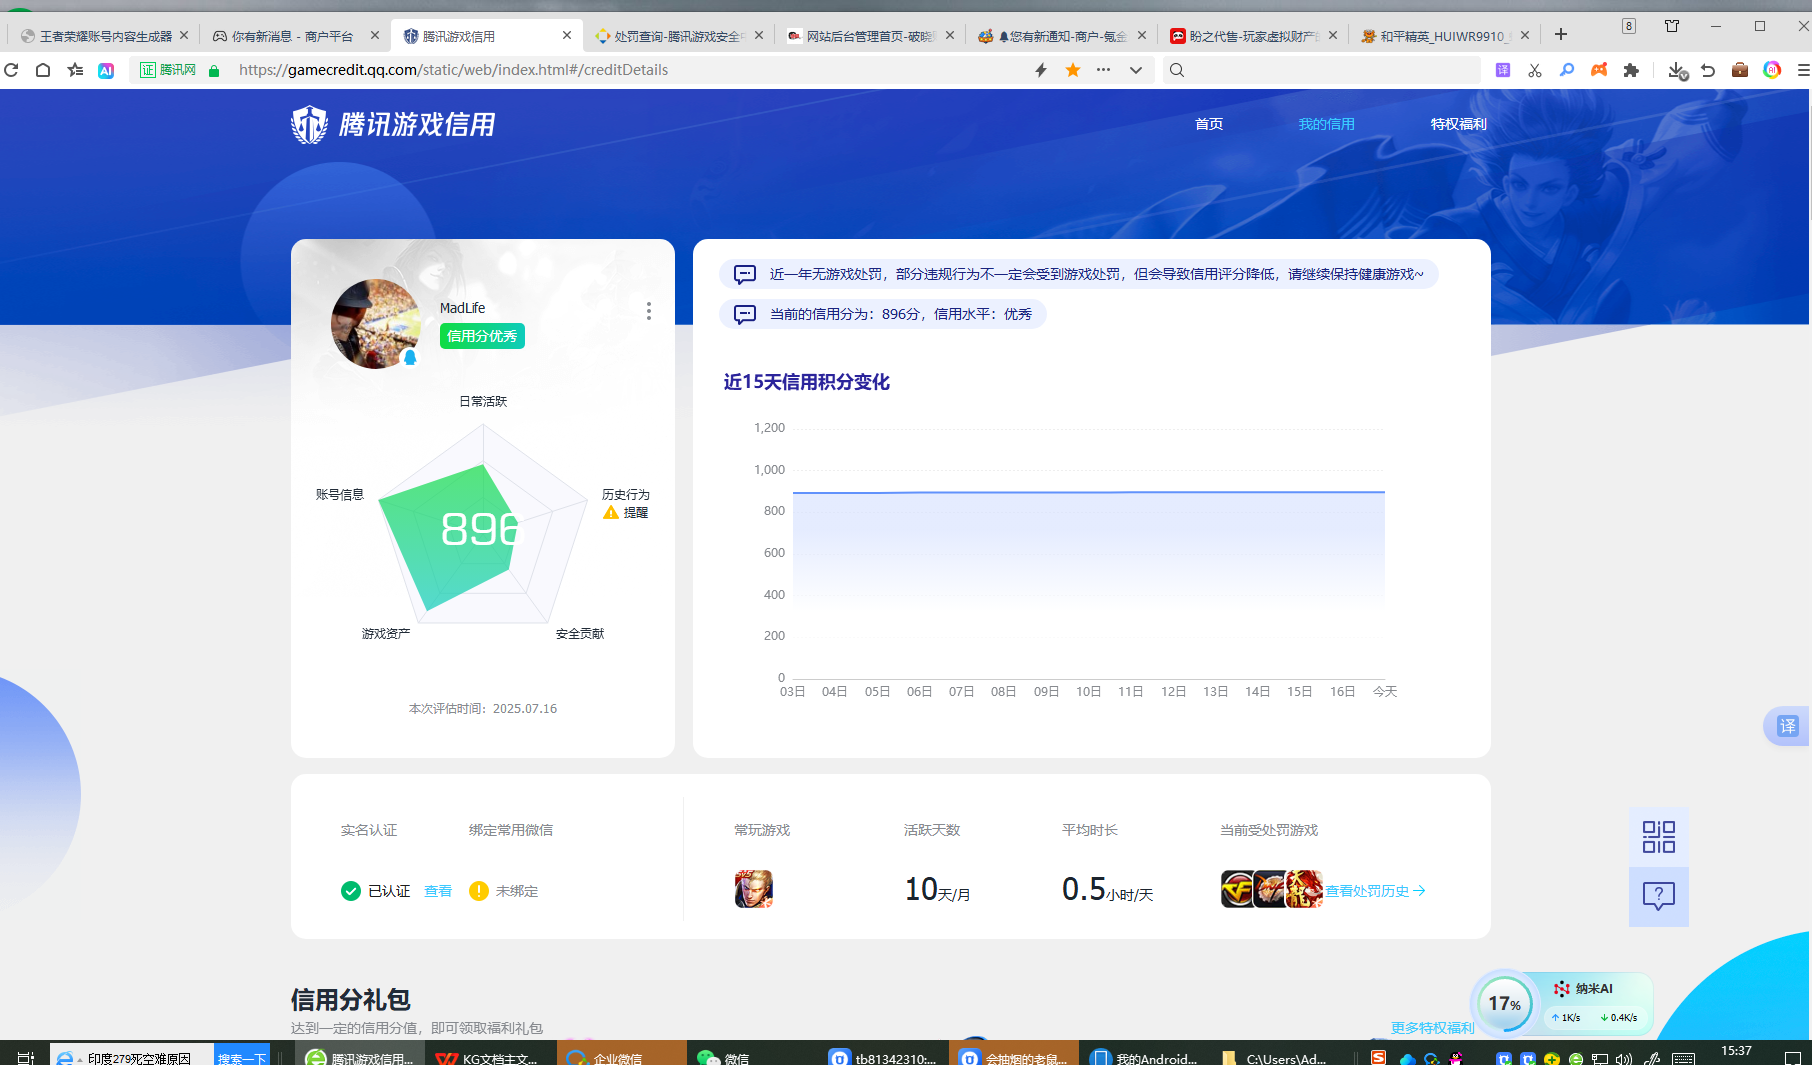Open the 特权福利 navigation item
1812x1065 pixels.
1458,124
